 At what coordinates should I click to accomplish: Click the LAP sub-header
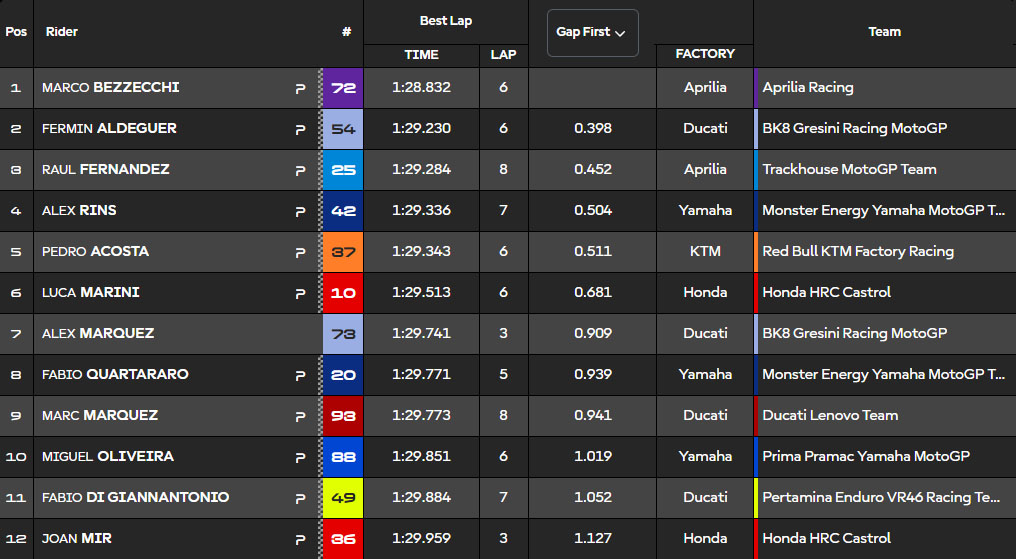pos(503,55)
